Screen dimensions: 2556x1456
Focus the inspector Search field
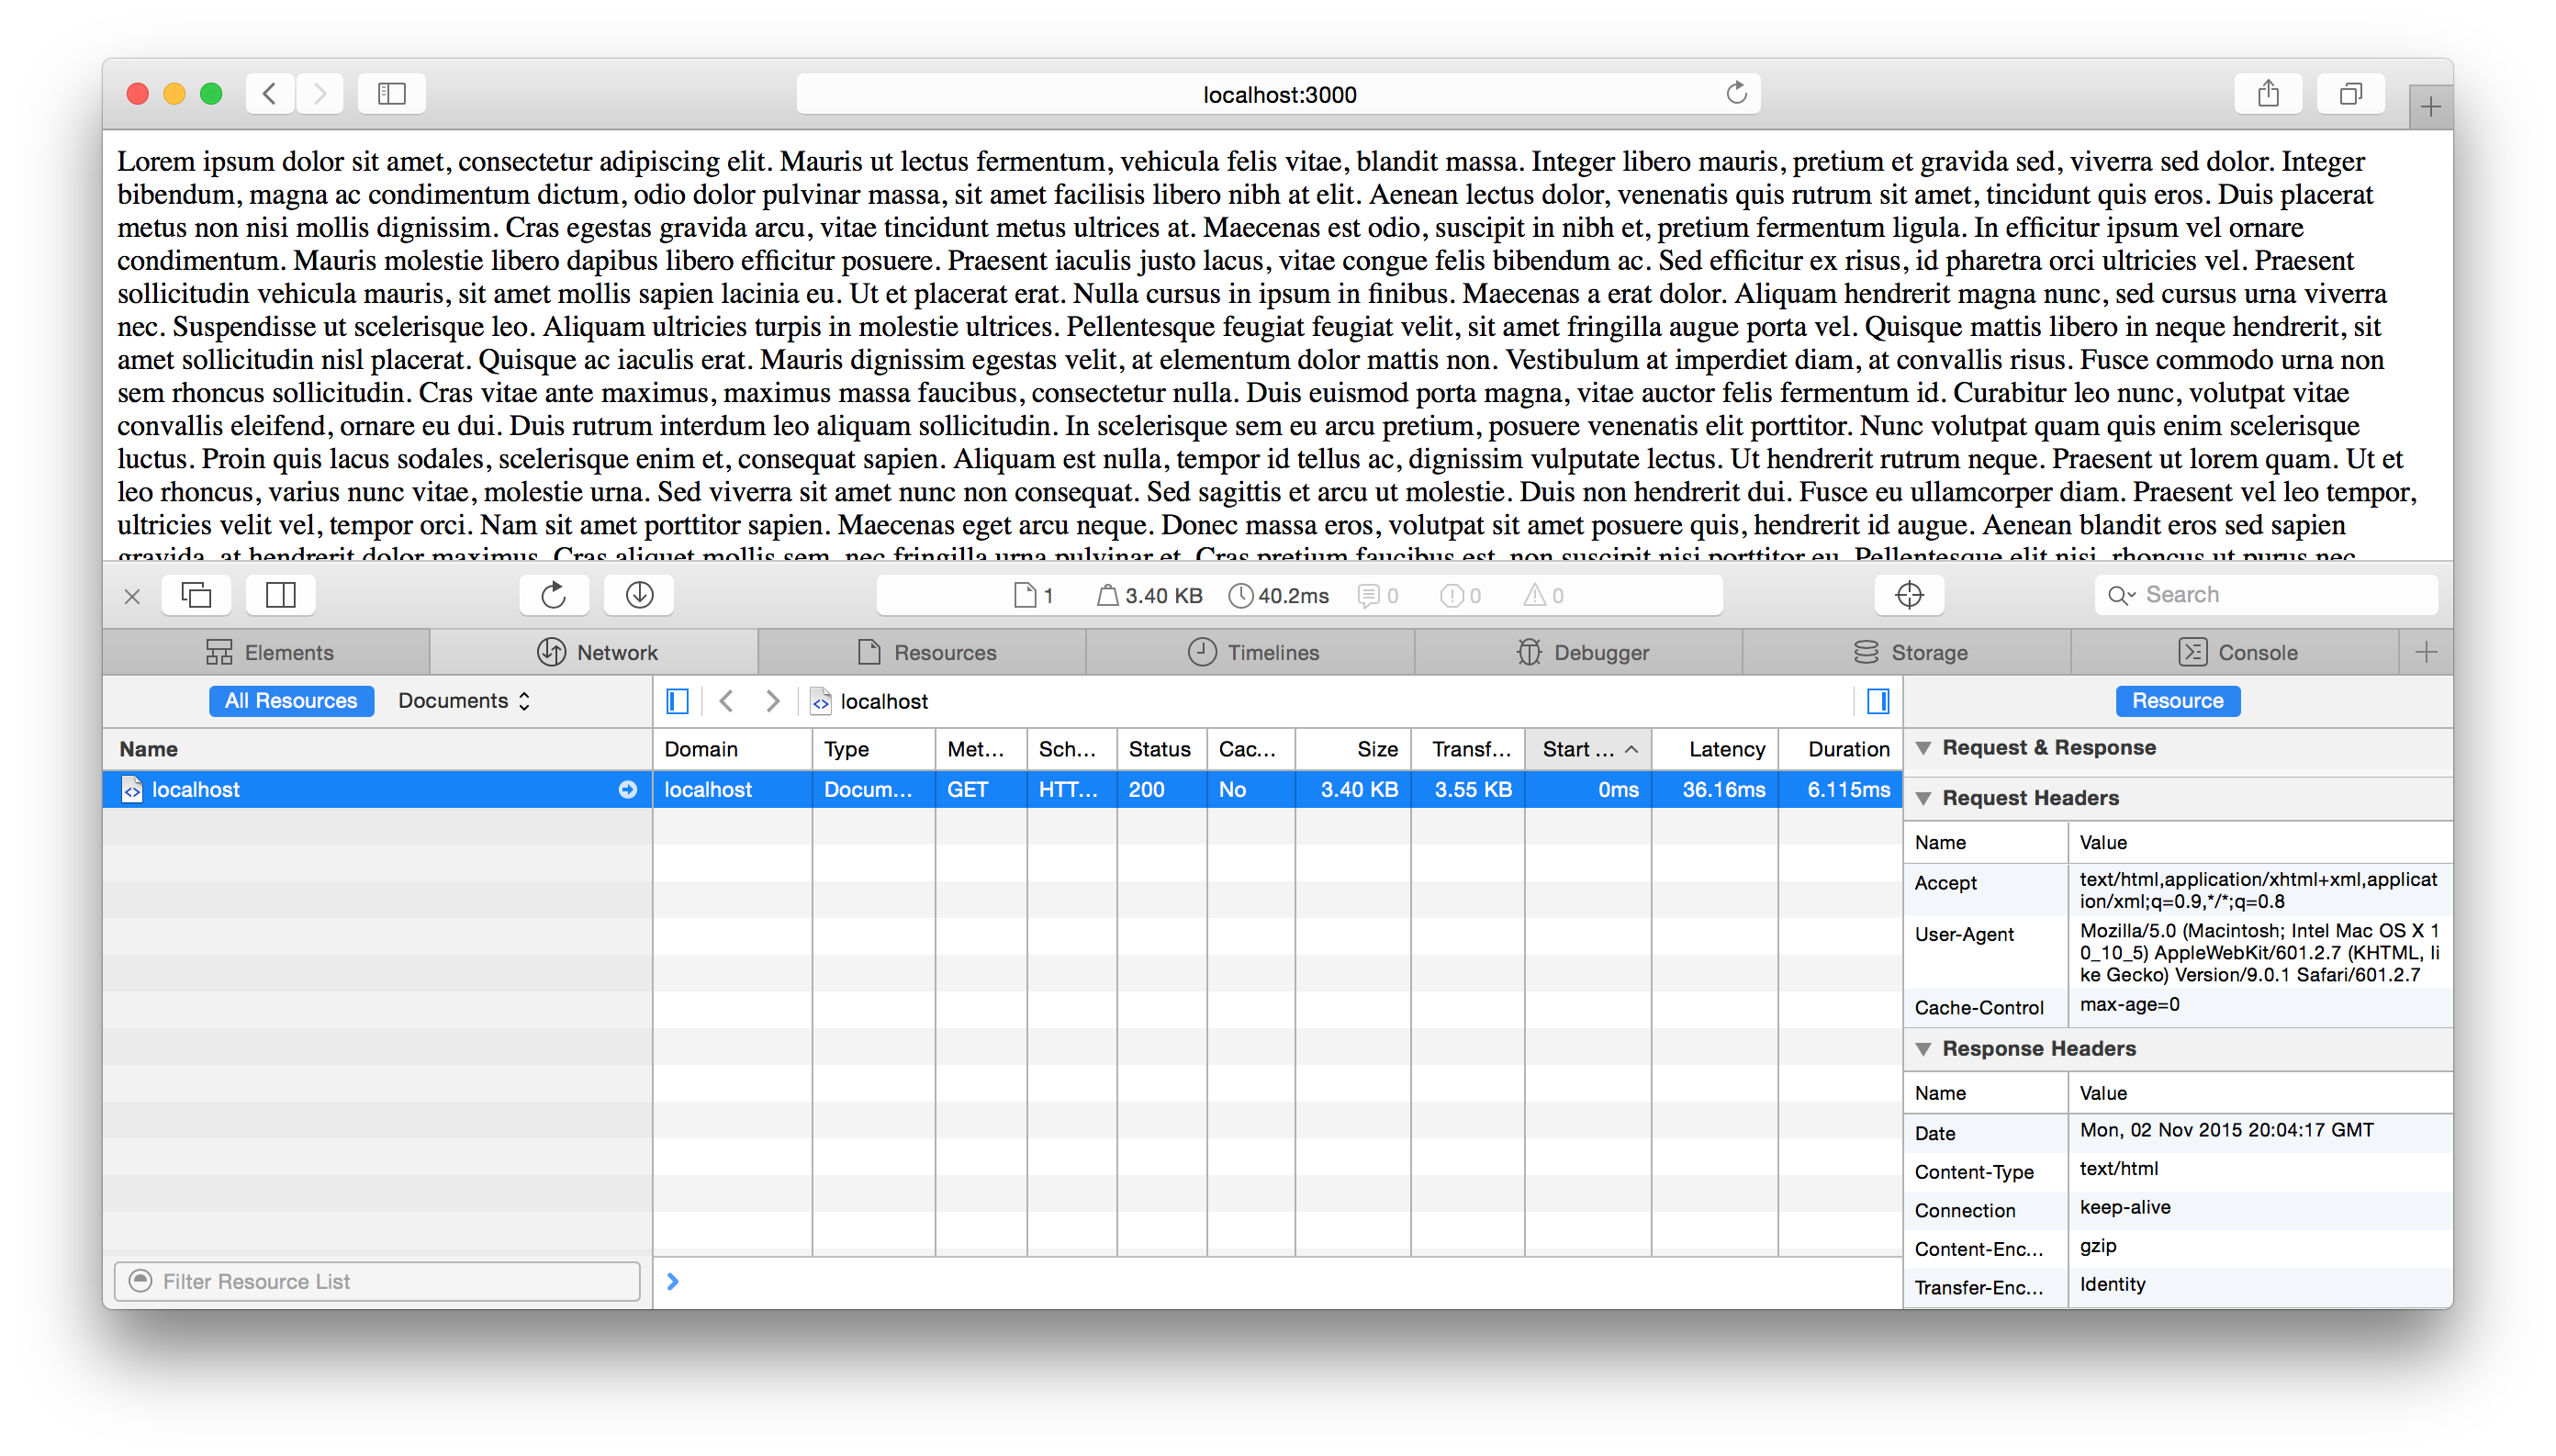pos(2265,595)
